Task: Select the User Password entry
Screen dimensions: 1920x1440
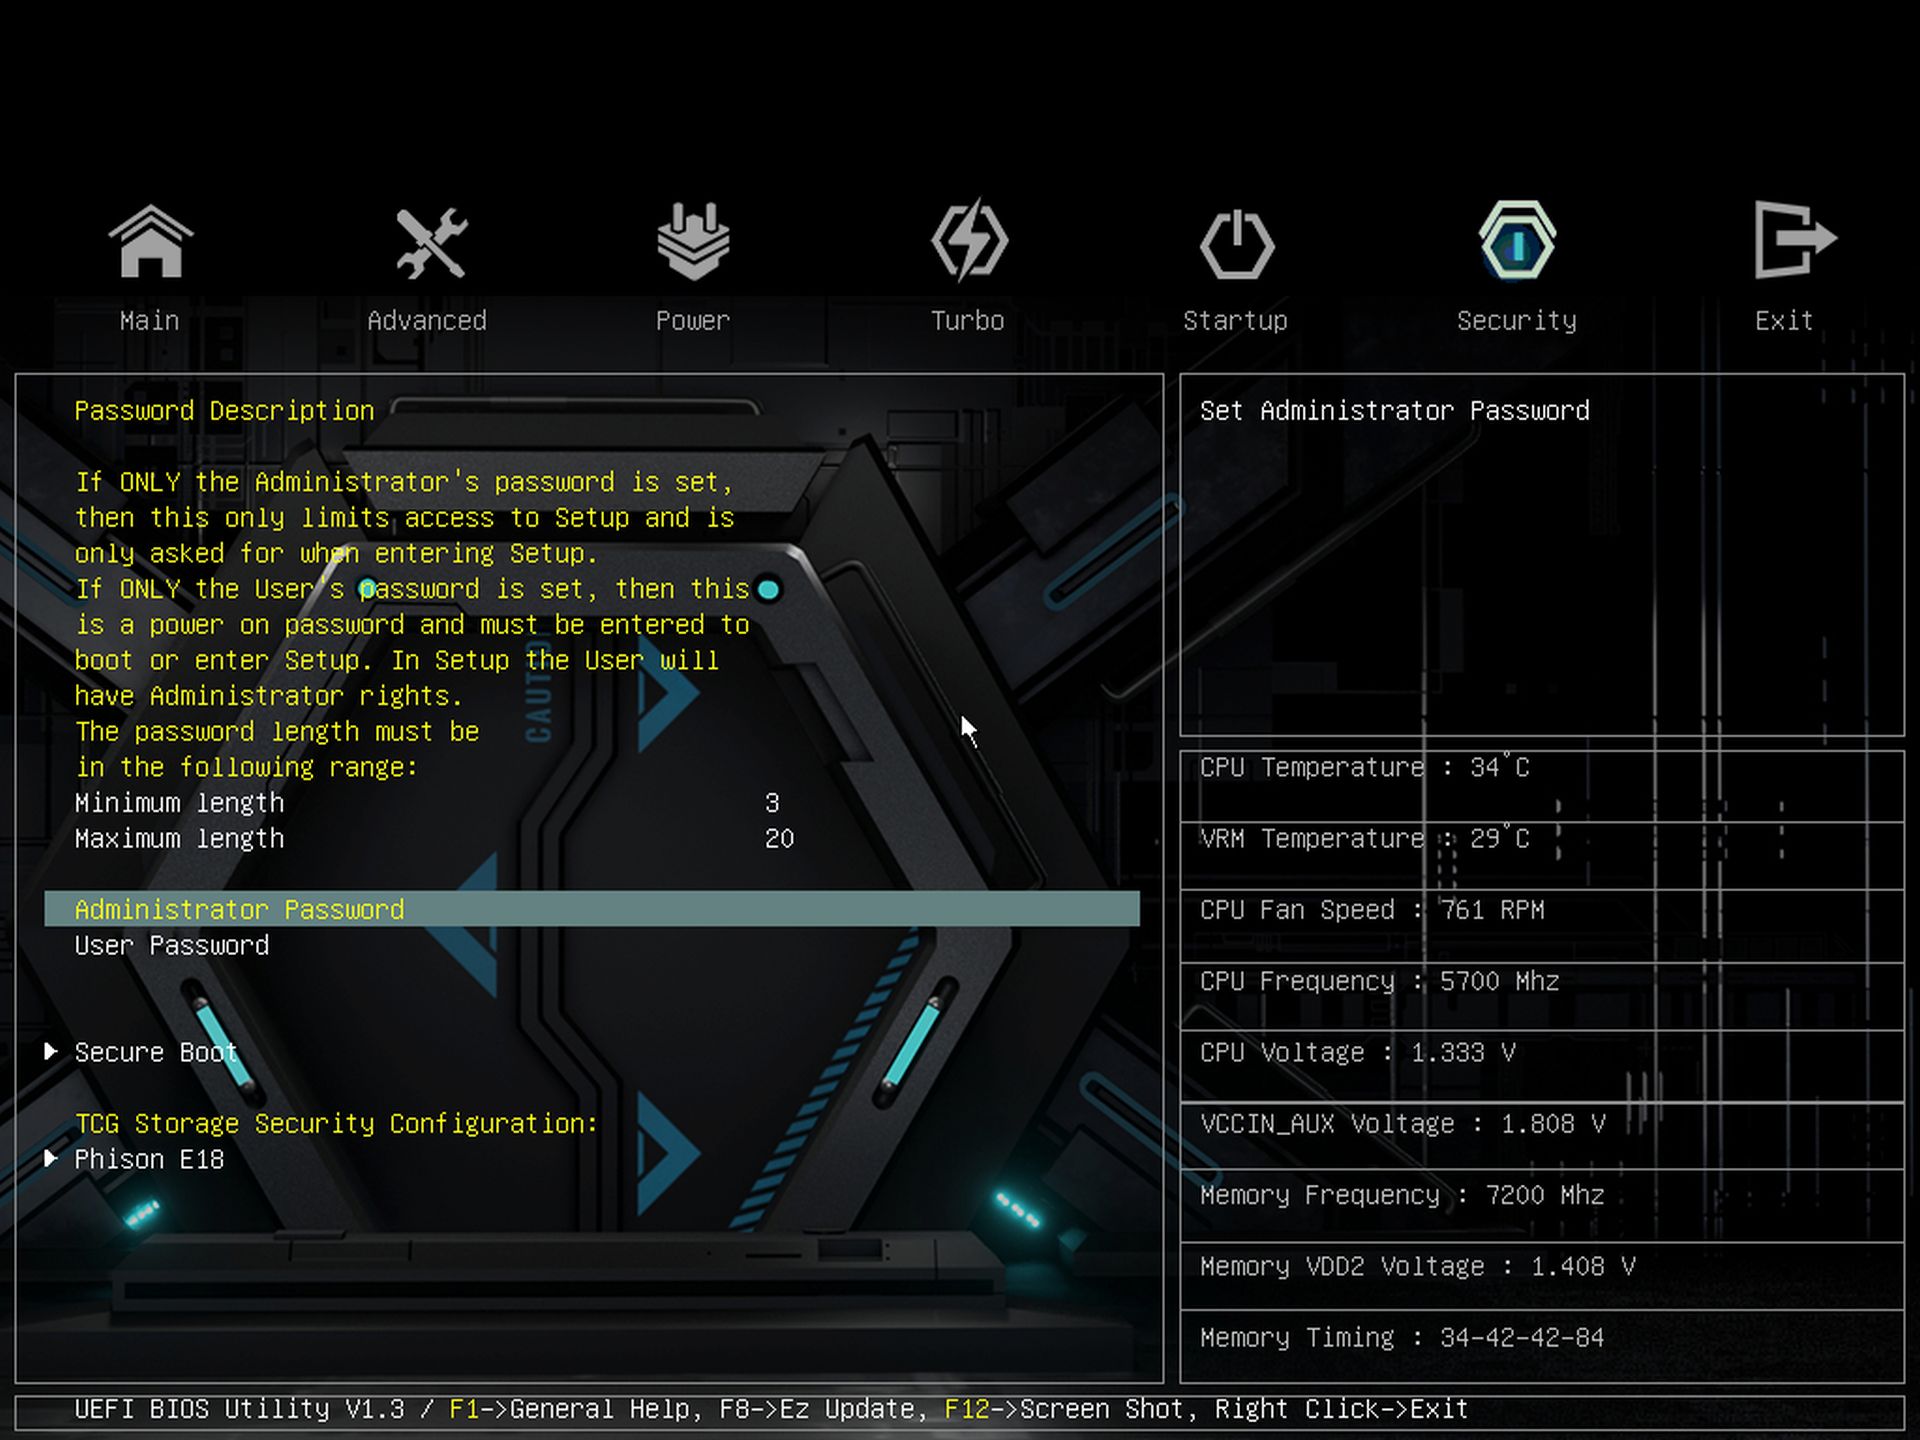Action: 172,946
